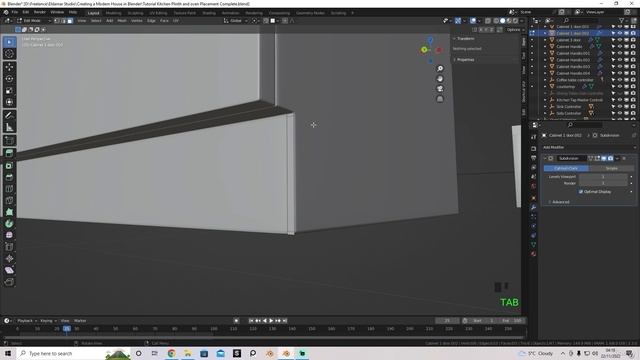
Task: Toggle visibility eye for Cabinet 1 door.002
Action: coord(620,33)
